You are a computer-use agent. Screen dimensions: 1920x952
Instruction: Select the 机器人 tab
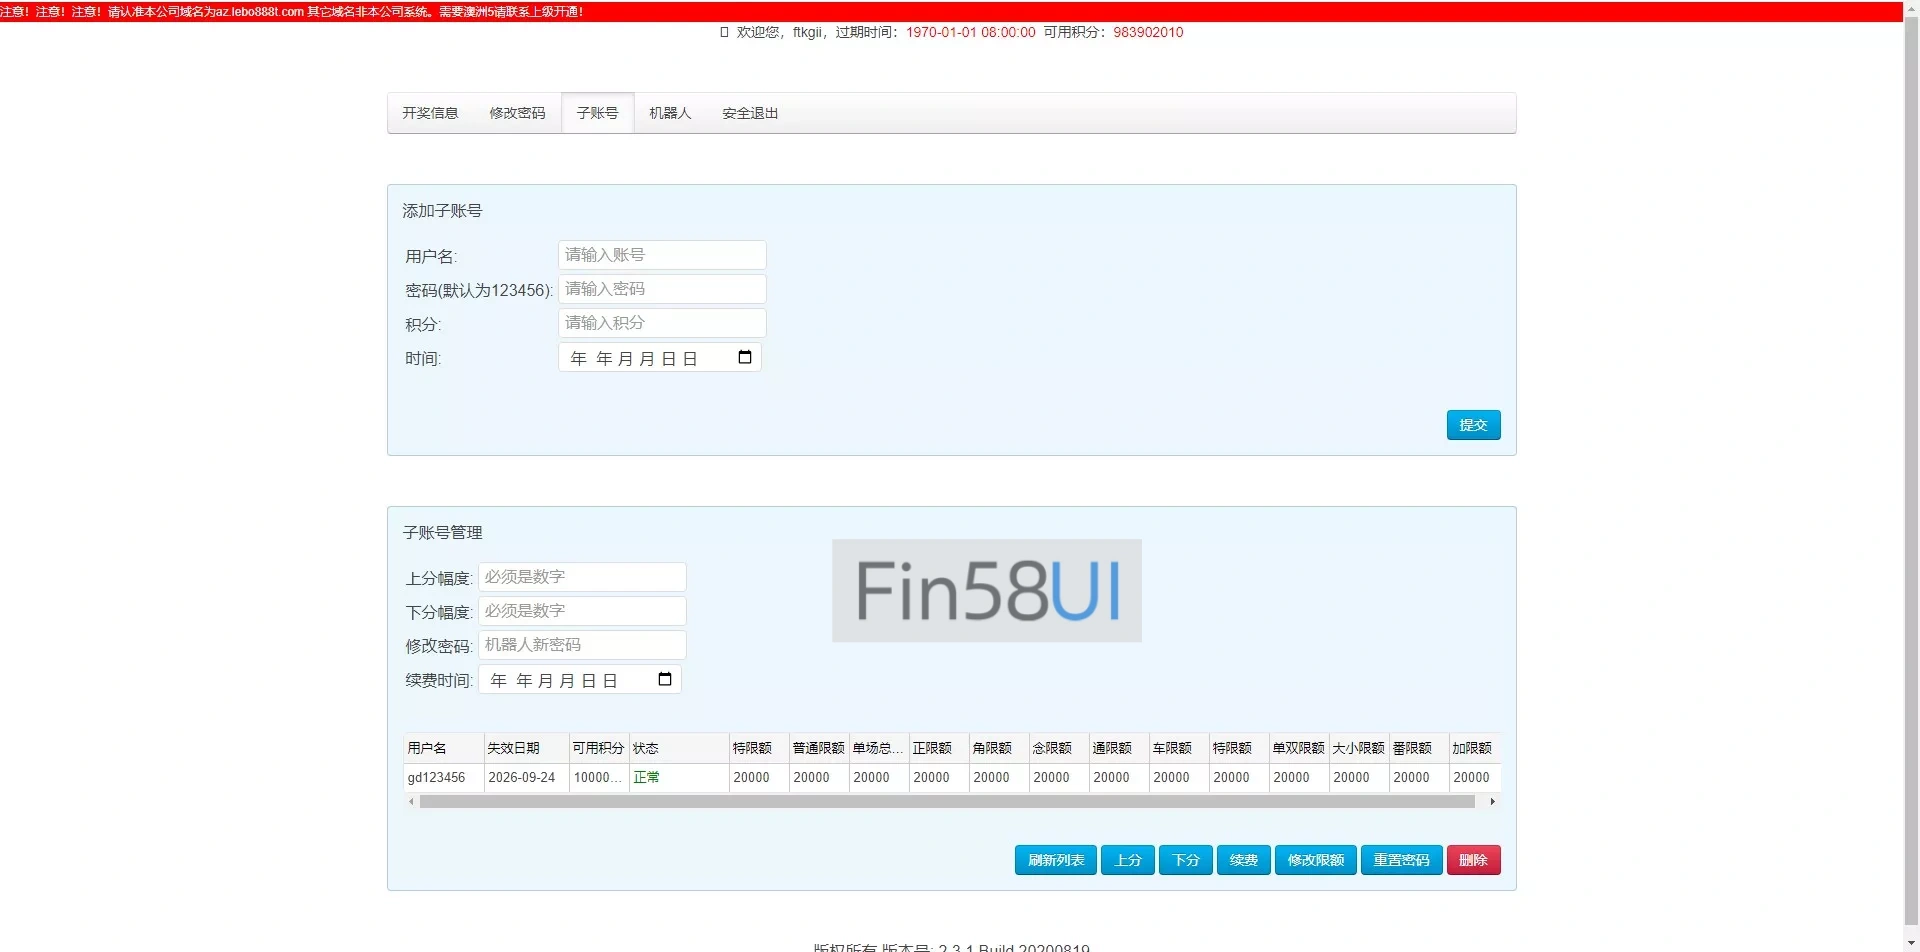coord(670,113)
